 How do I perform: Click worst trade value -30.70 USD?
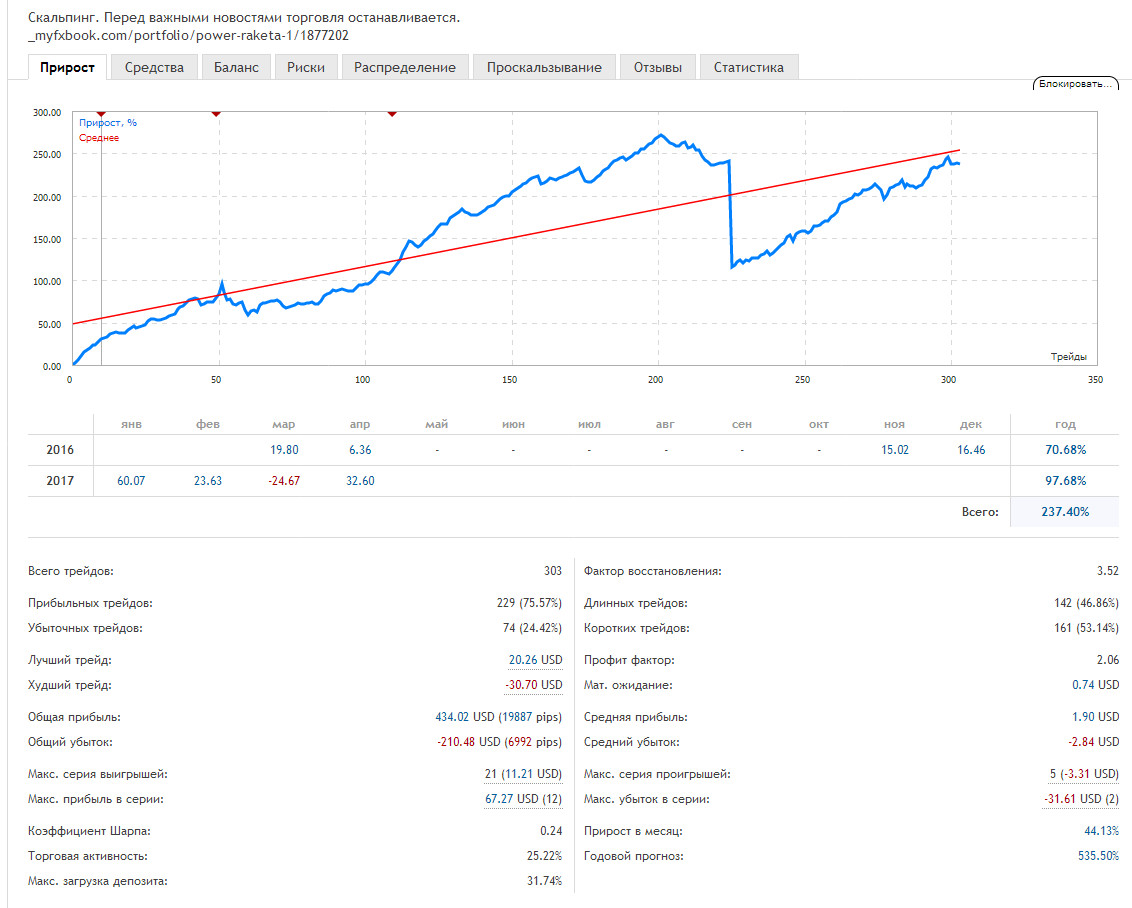click(x=534, y=684)
